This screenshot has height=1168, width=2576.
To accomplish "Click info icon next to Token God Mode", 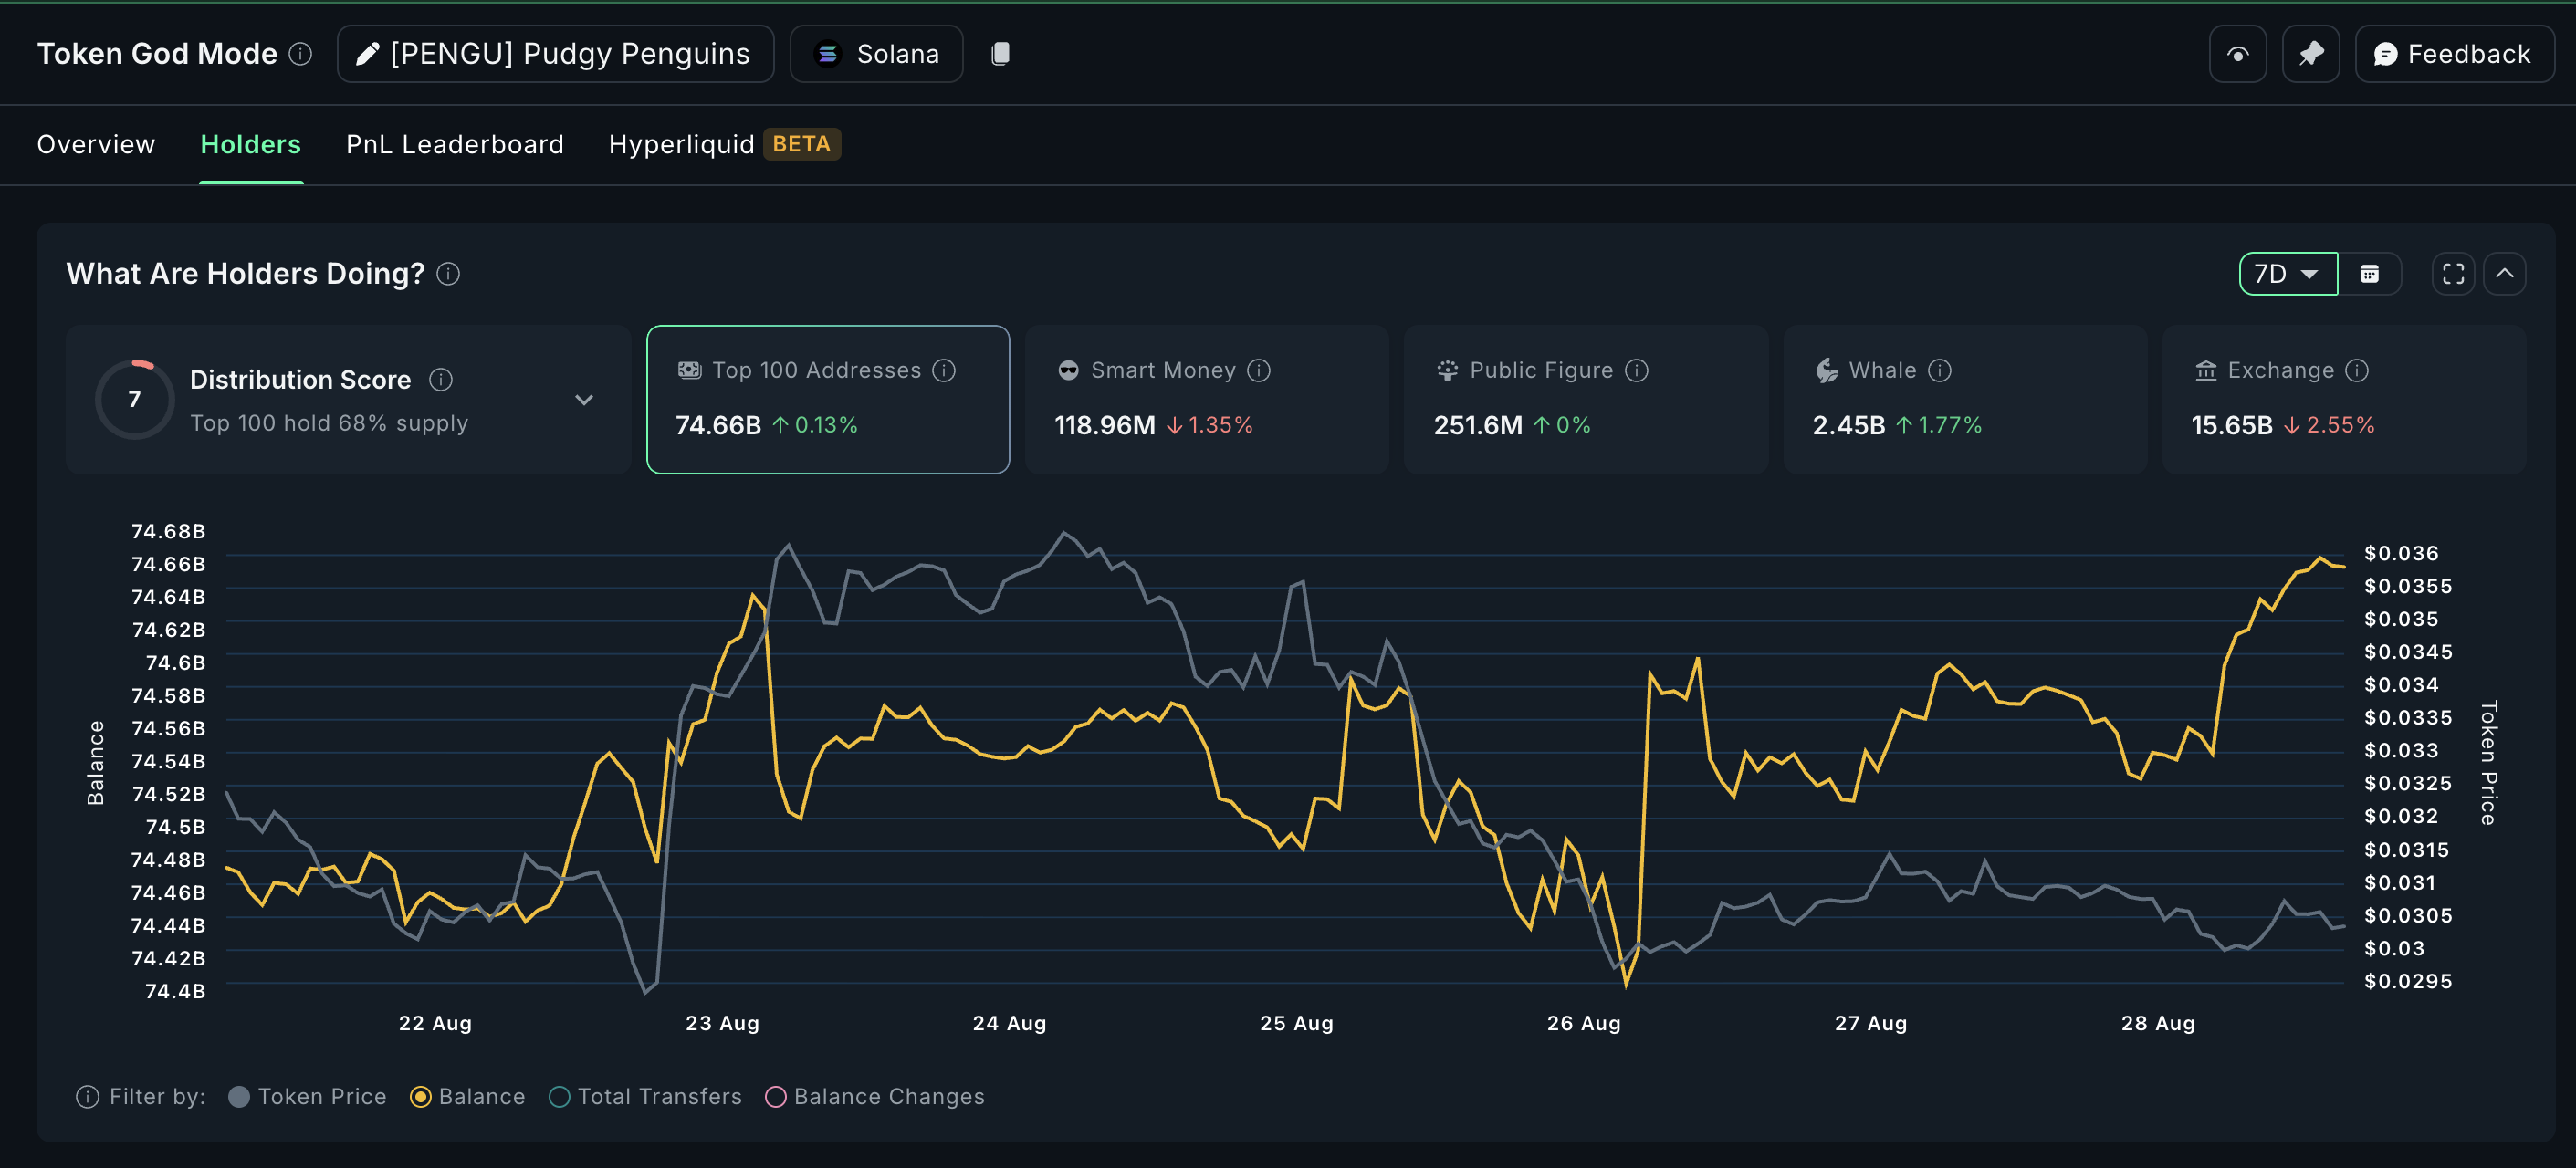I will pos(300,54).
